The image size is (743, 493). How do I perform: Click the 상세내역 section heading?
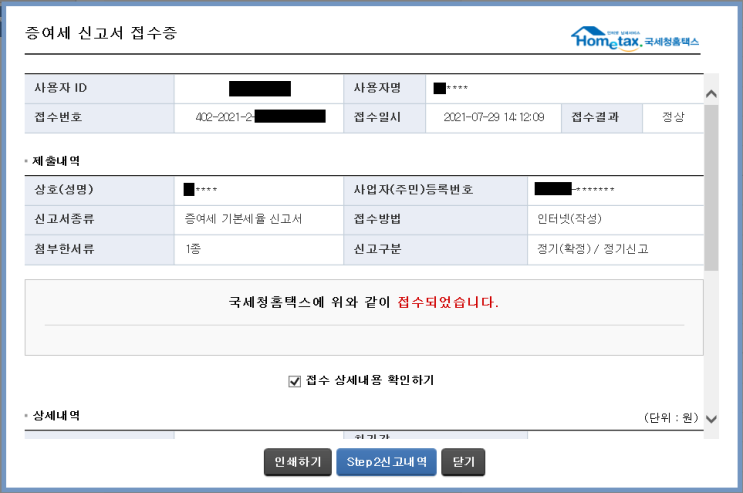tap(55, 416)
